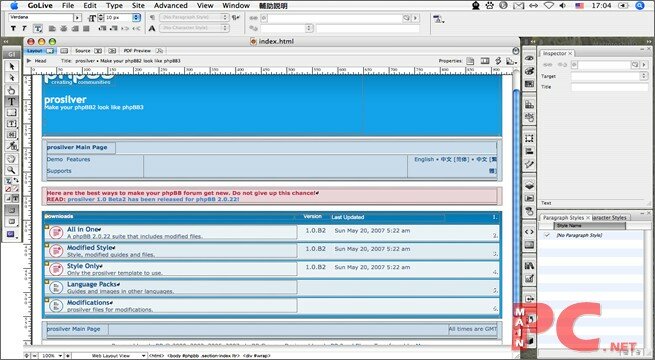Click the right align text icon
Image resolution: width=655 pixels, height=360 pixels.
point(75,28)
